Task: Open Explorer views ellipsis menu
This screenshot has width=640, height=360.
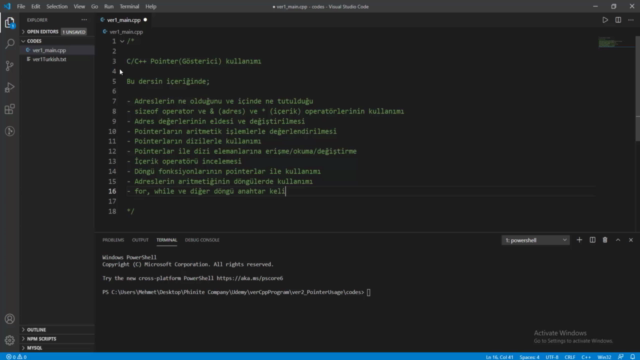Action: click(84, 20)
